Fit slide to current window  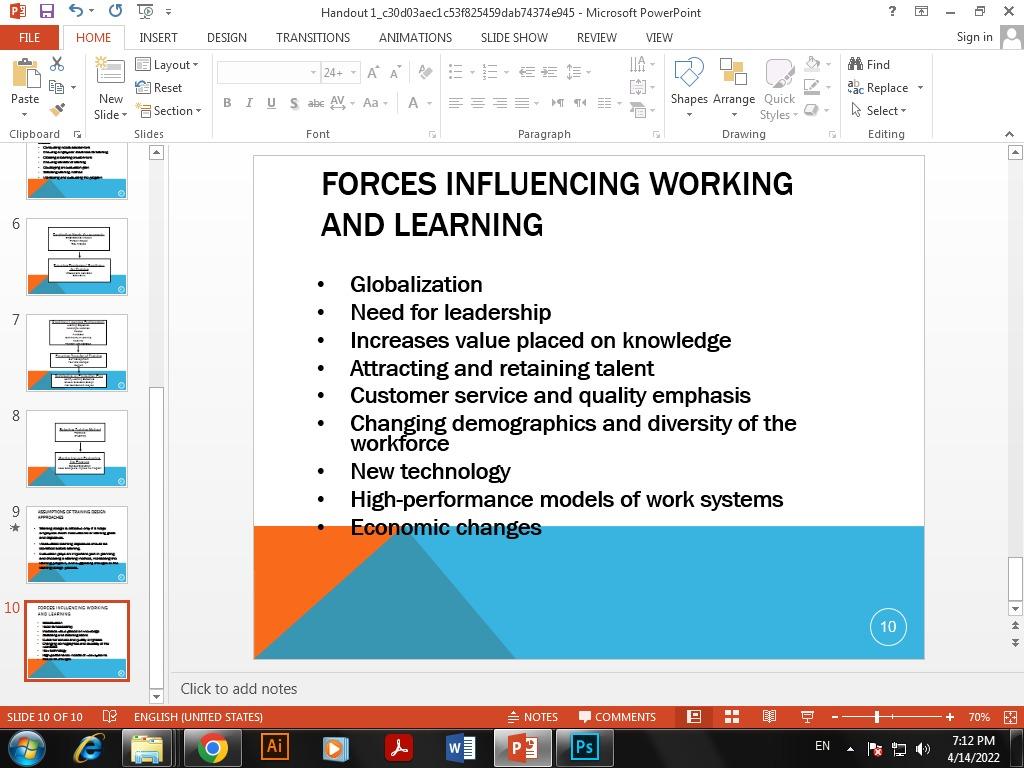coord(1010,716)
